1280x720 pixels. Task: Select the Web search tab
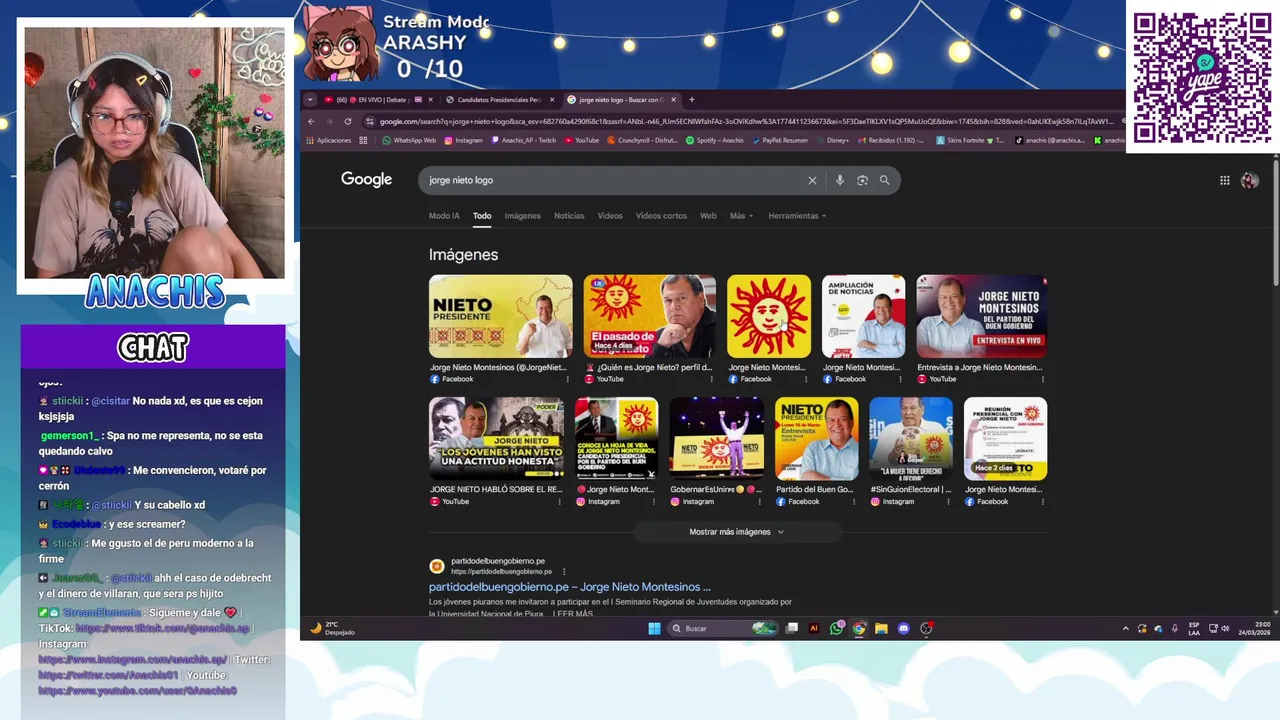click(x=708, y=216)
